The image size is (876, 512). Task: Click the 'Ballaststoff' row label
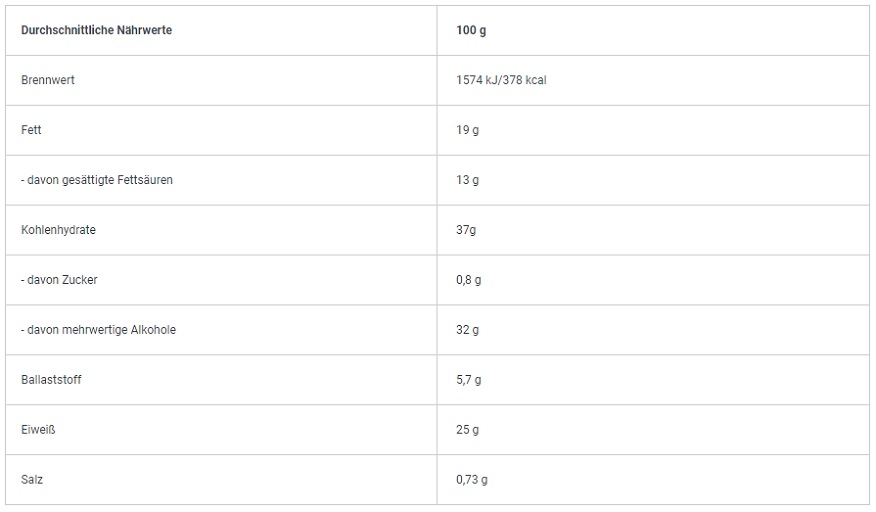[51, 380]
